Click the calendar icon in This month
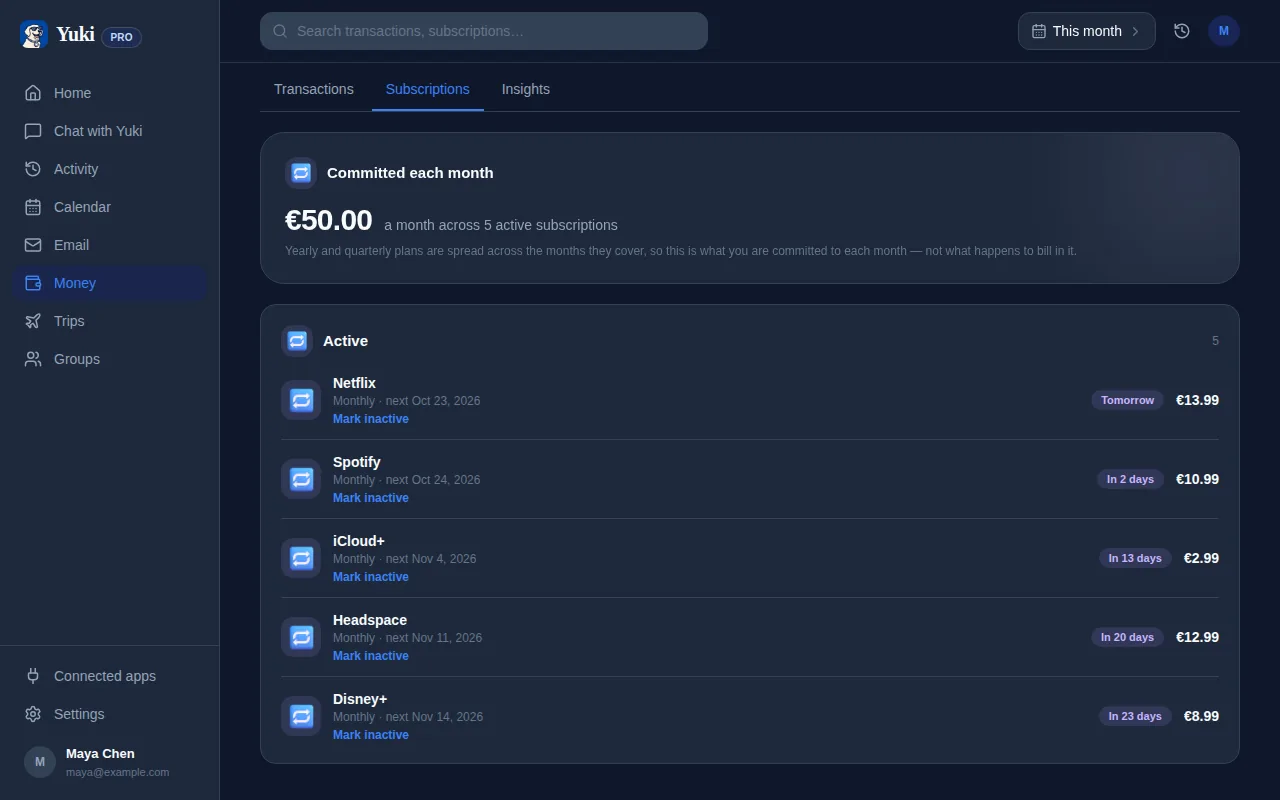 1039,31
